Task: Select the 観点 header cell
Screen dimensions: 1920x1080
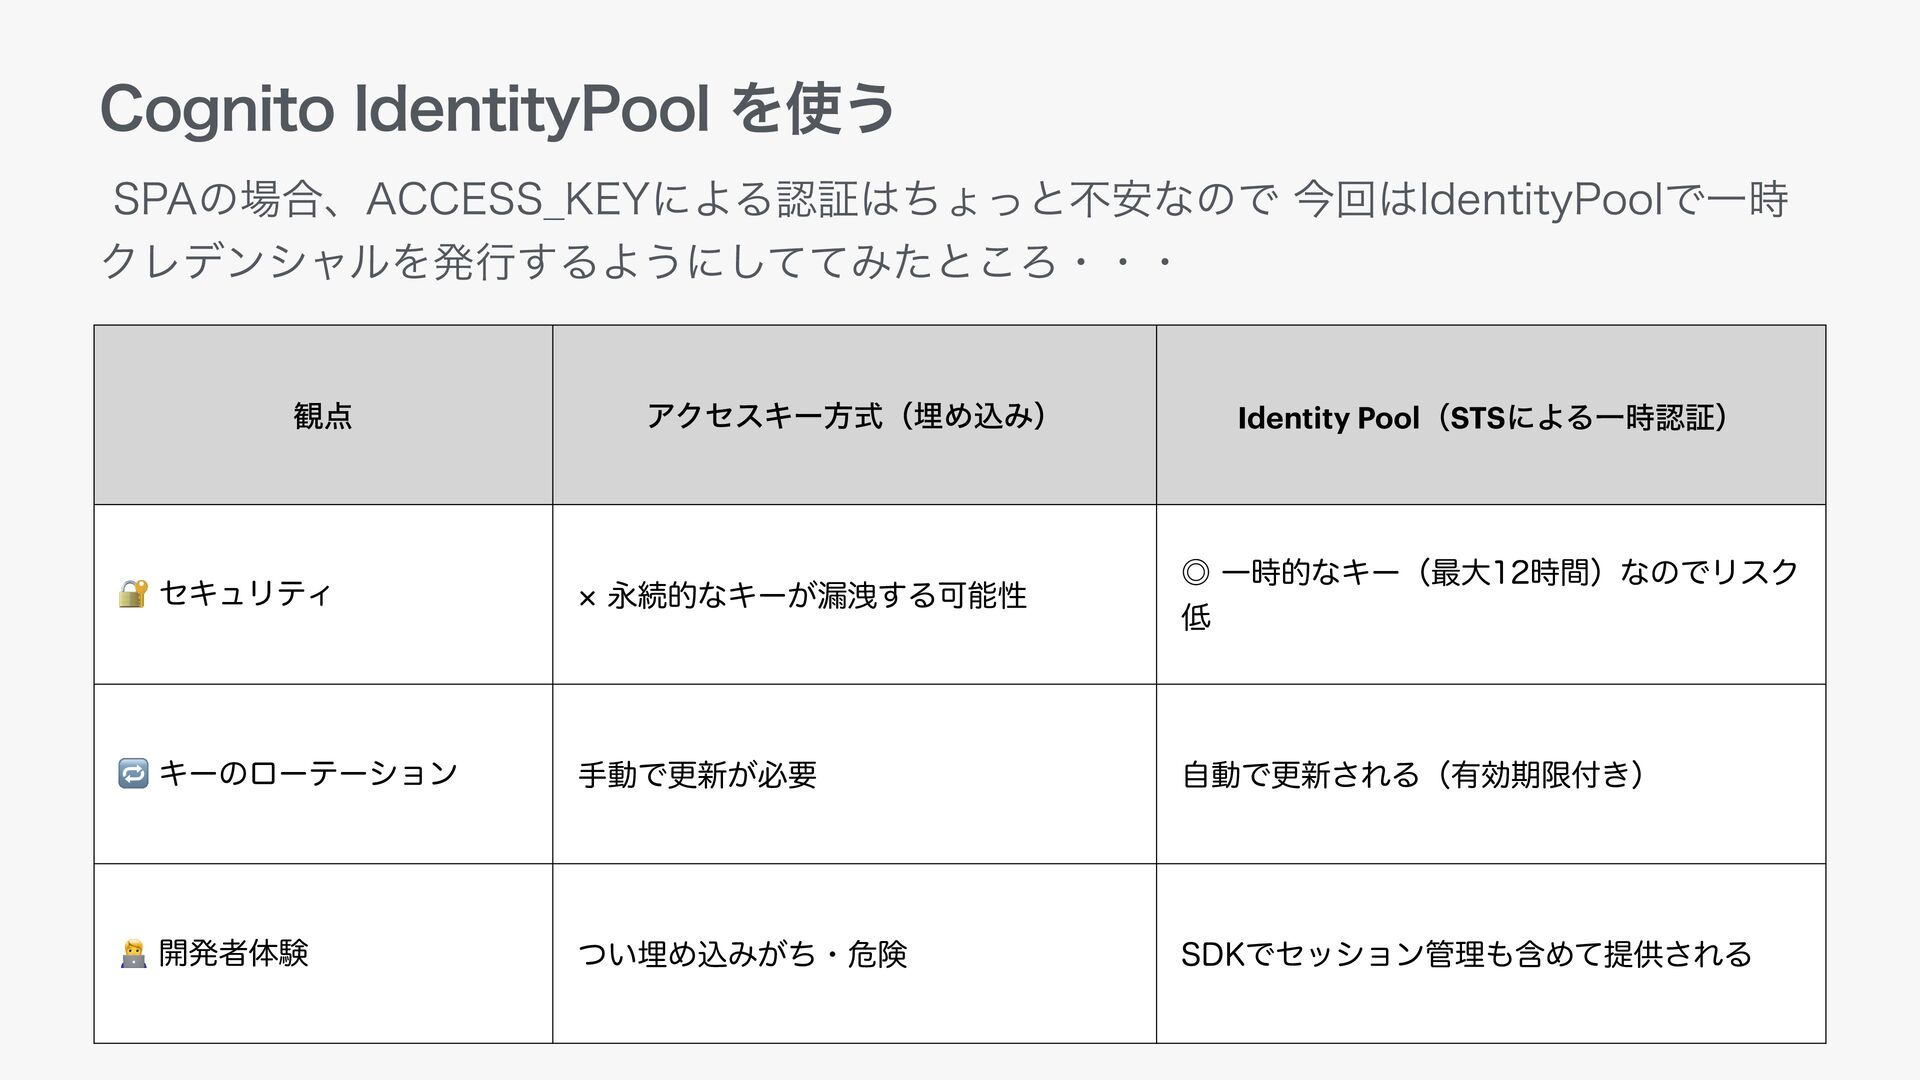Action: pyautogui.click(x=323, y=415)
